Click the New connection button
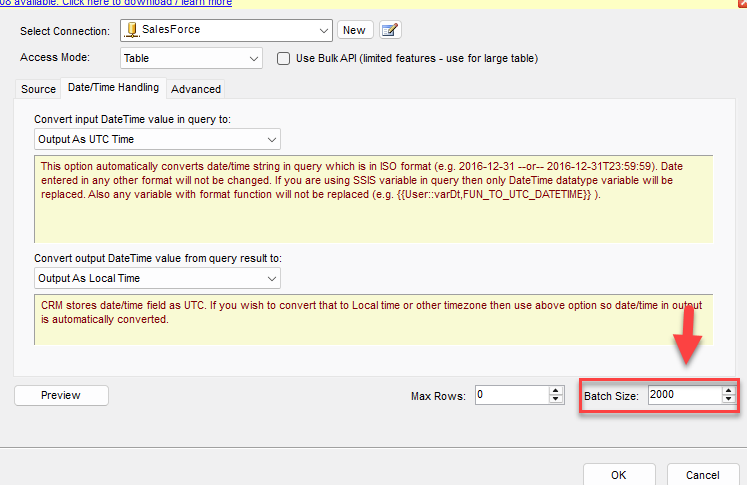Image resolution: width=747 pixels, height=485 pixels. click(354, 30)
